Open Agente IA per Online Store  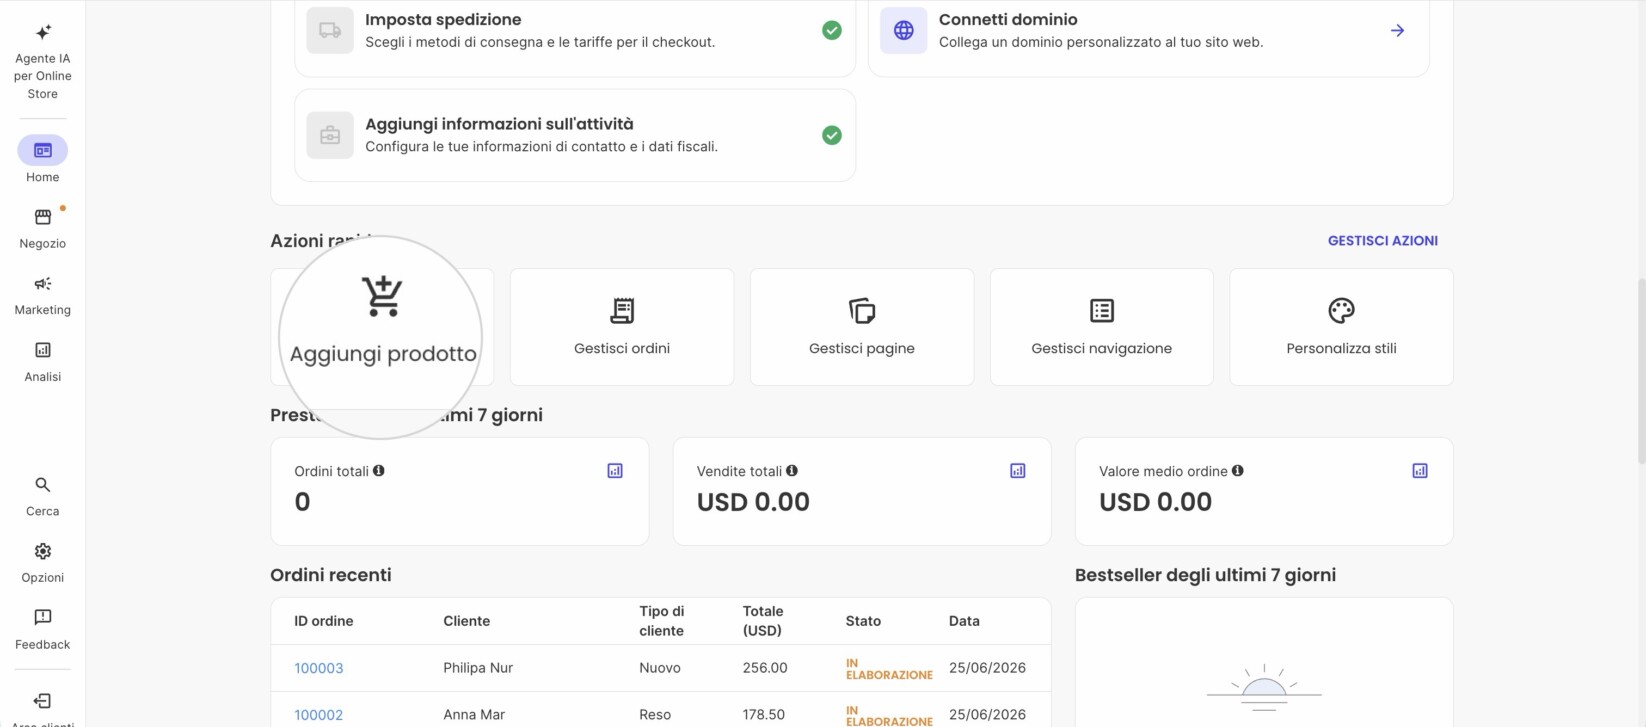click(42, 62)
